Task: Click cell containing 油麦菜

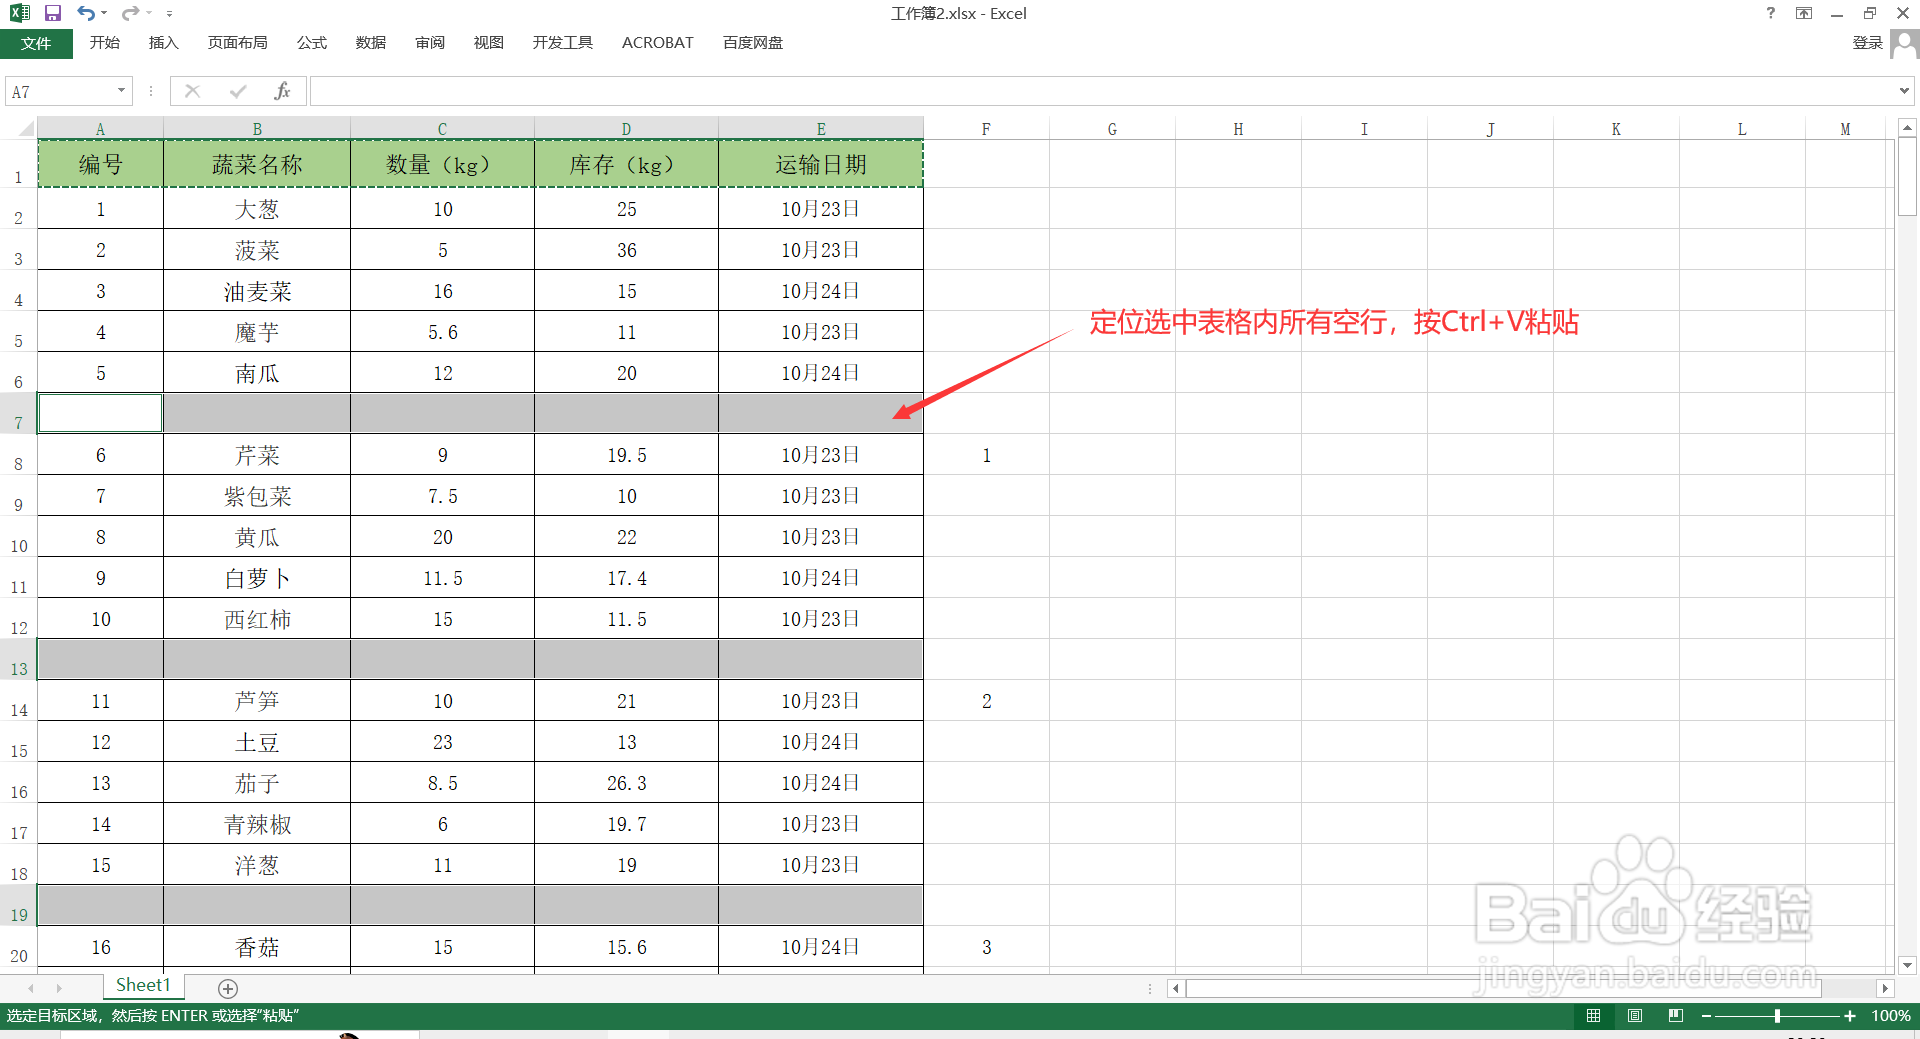Action: click(257, 291)
